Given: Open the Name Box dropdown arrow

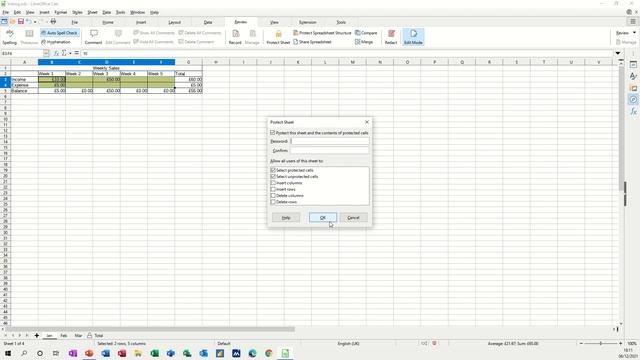Looking at the screenshot, I should pyautogui.click(x=46, y=53).
